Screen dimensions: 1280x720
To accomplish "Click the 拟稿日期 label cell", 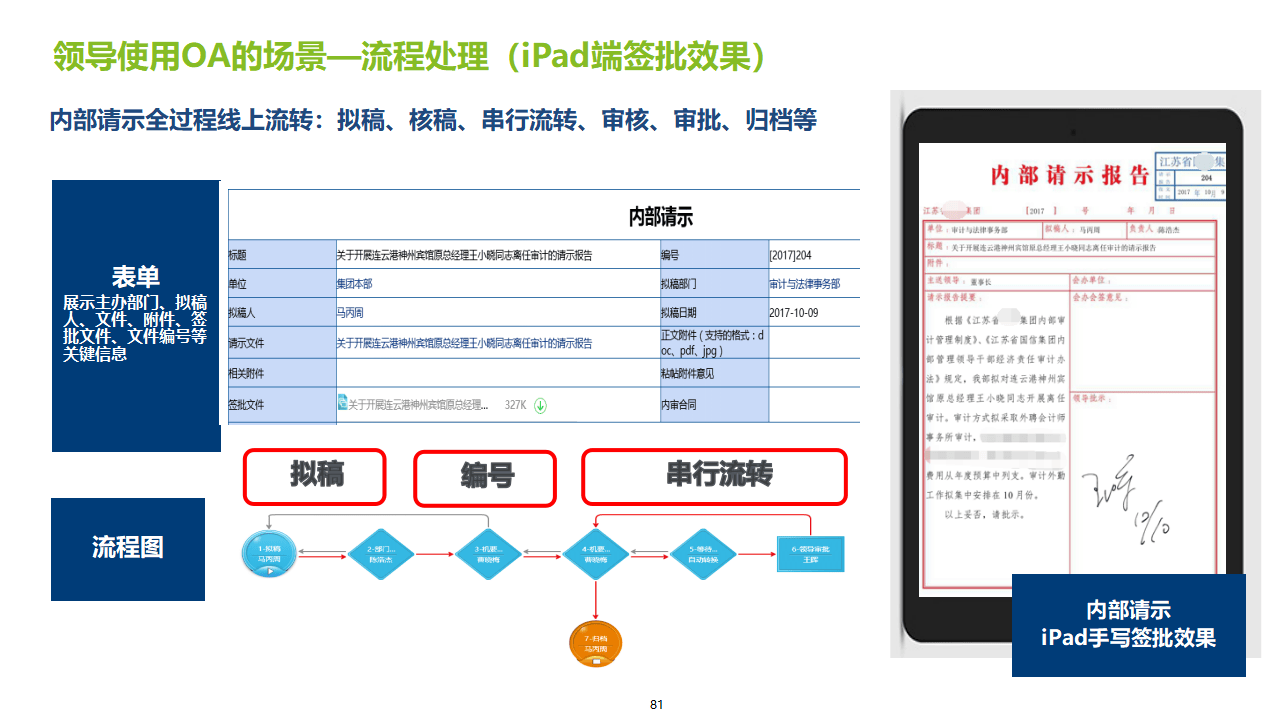I will pyautogui.click(x=714, y=313).
